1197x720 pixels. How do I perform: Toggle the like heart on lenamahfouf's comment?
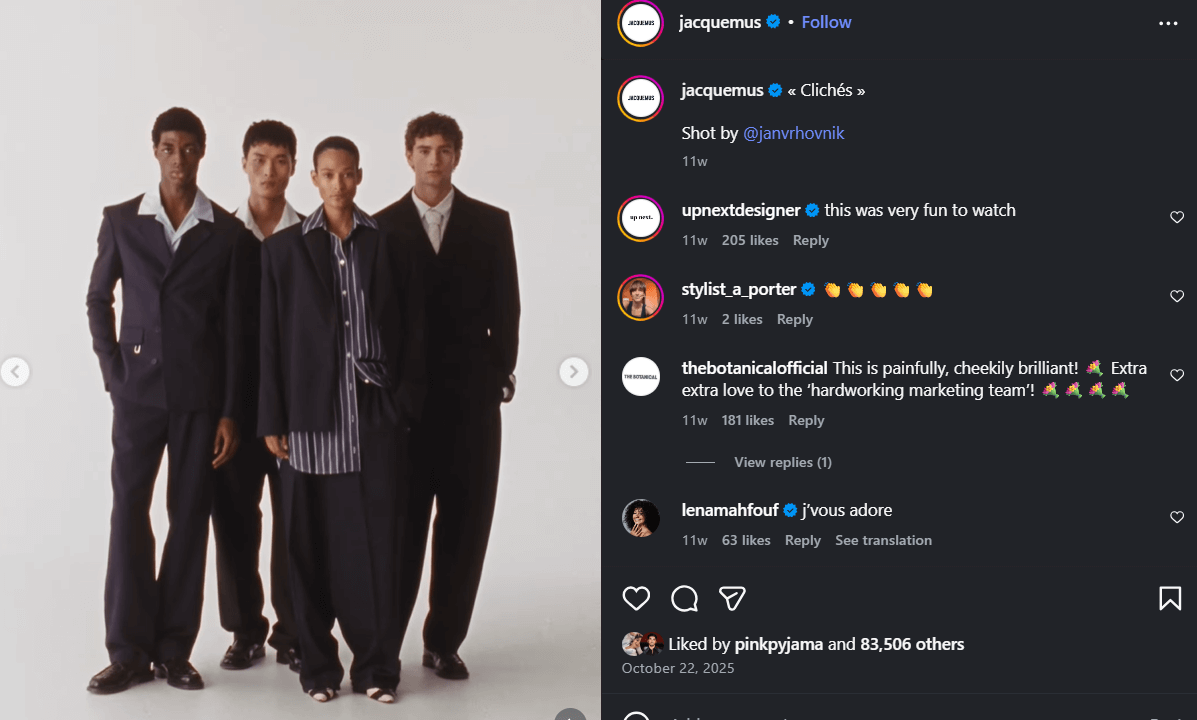(1177, 518)
